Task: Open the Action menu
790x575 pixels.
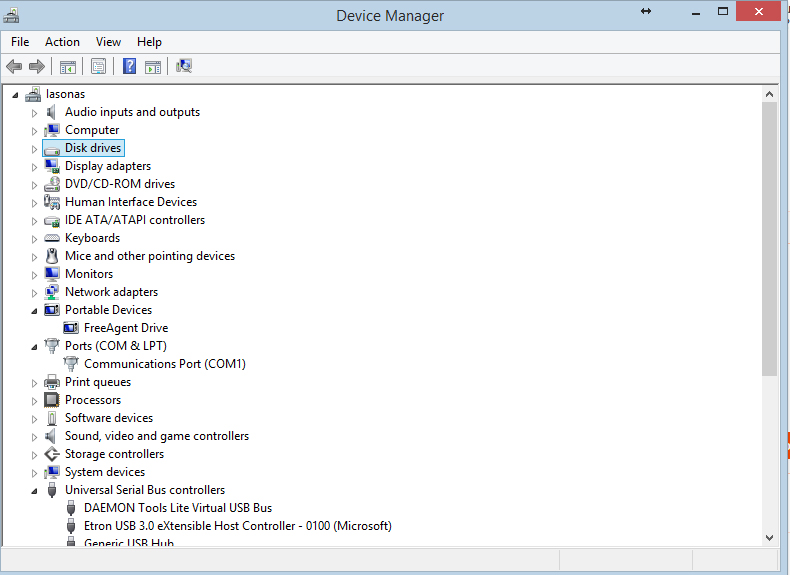Action: click(62, 42)
